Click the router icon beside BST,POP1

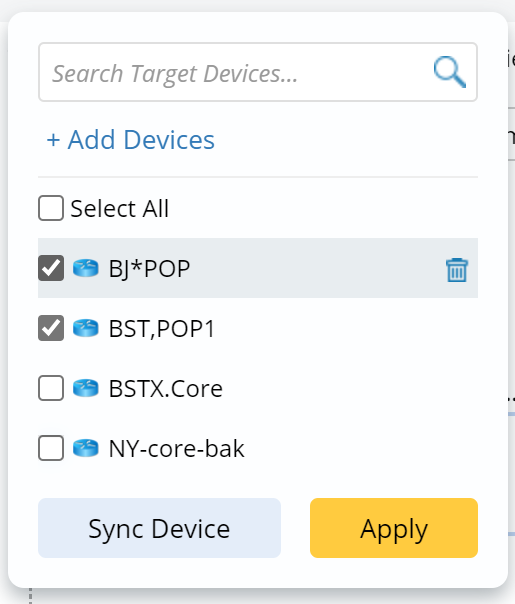pos(86,328)
